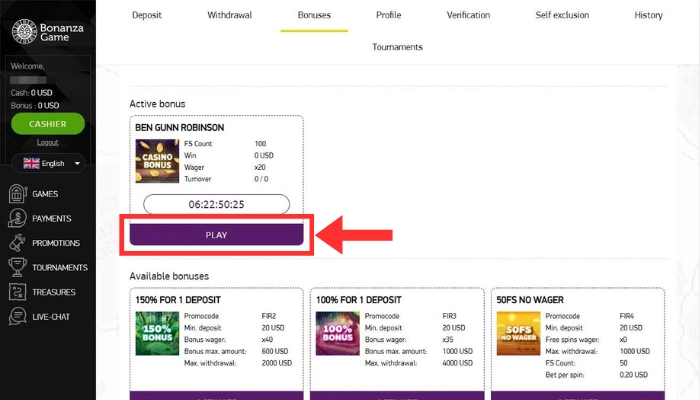Click promocode value FIR2
The width and height of the screenshot is (700, 400).
click(x=269, y=316)
